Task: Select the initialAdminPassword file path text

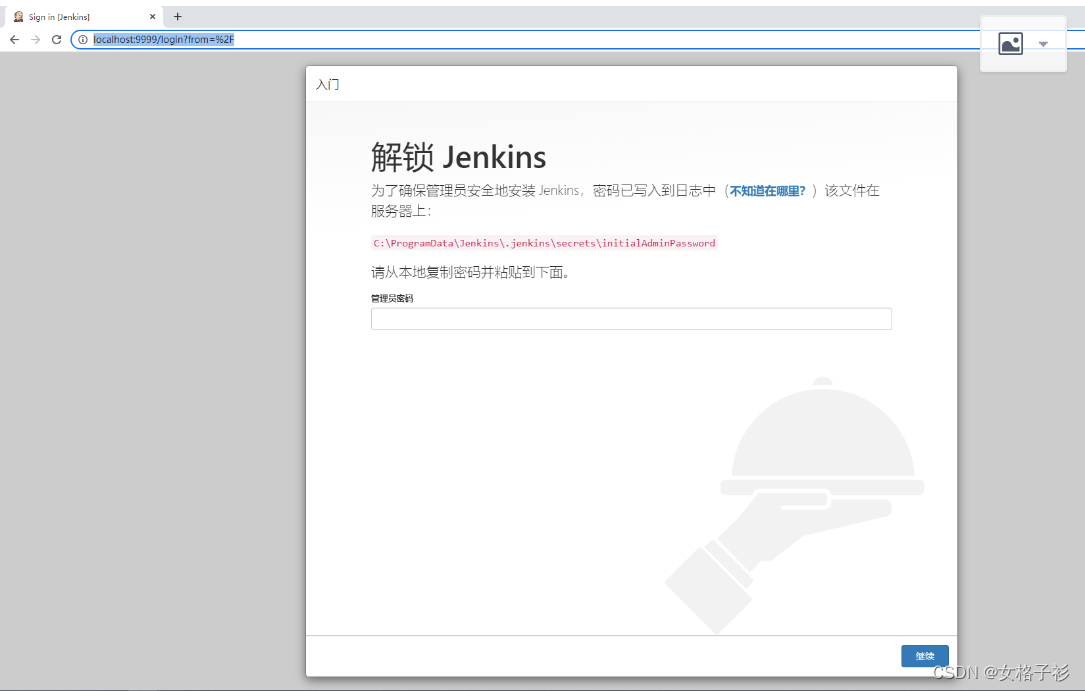Action: click(x=545, y=243)
